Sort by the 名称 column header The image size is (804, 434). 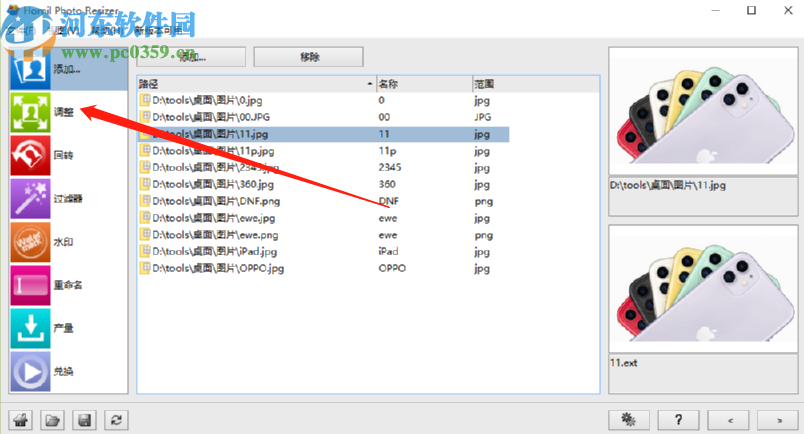[x=424, y=84]
